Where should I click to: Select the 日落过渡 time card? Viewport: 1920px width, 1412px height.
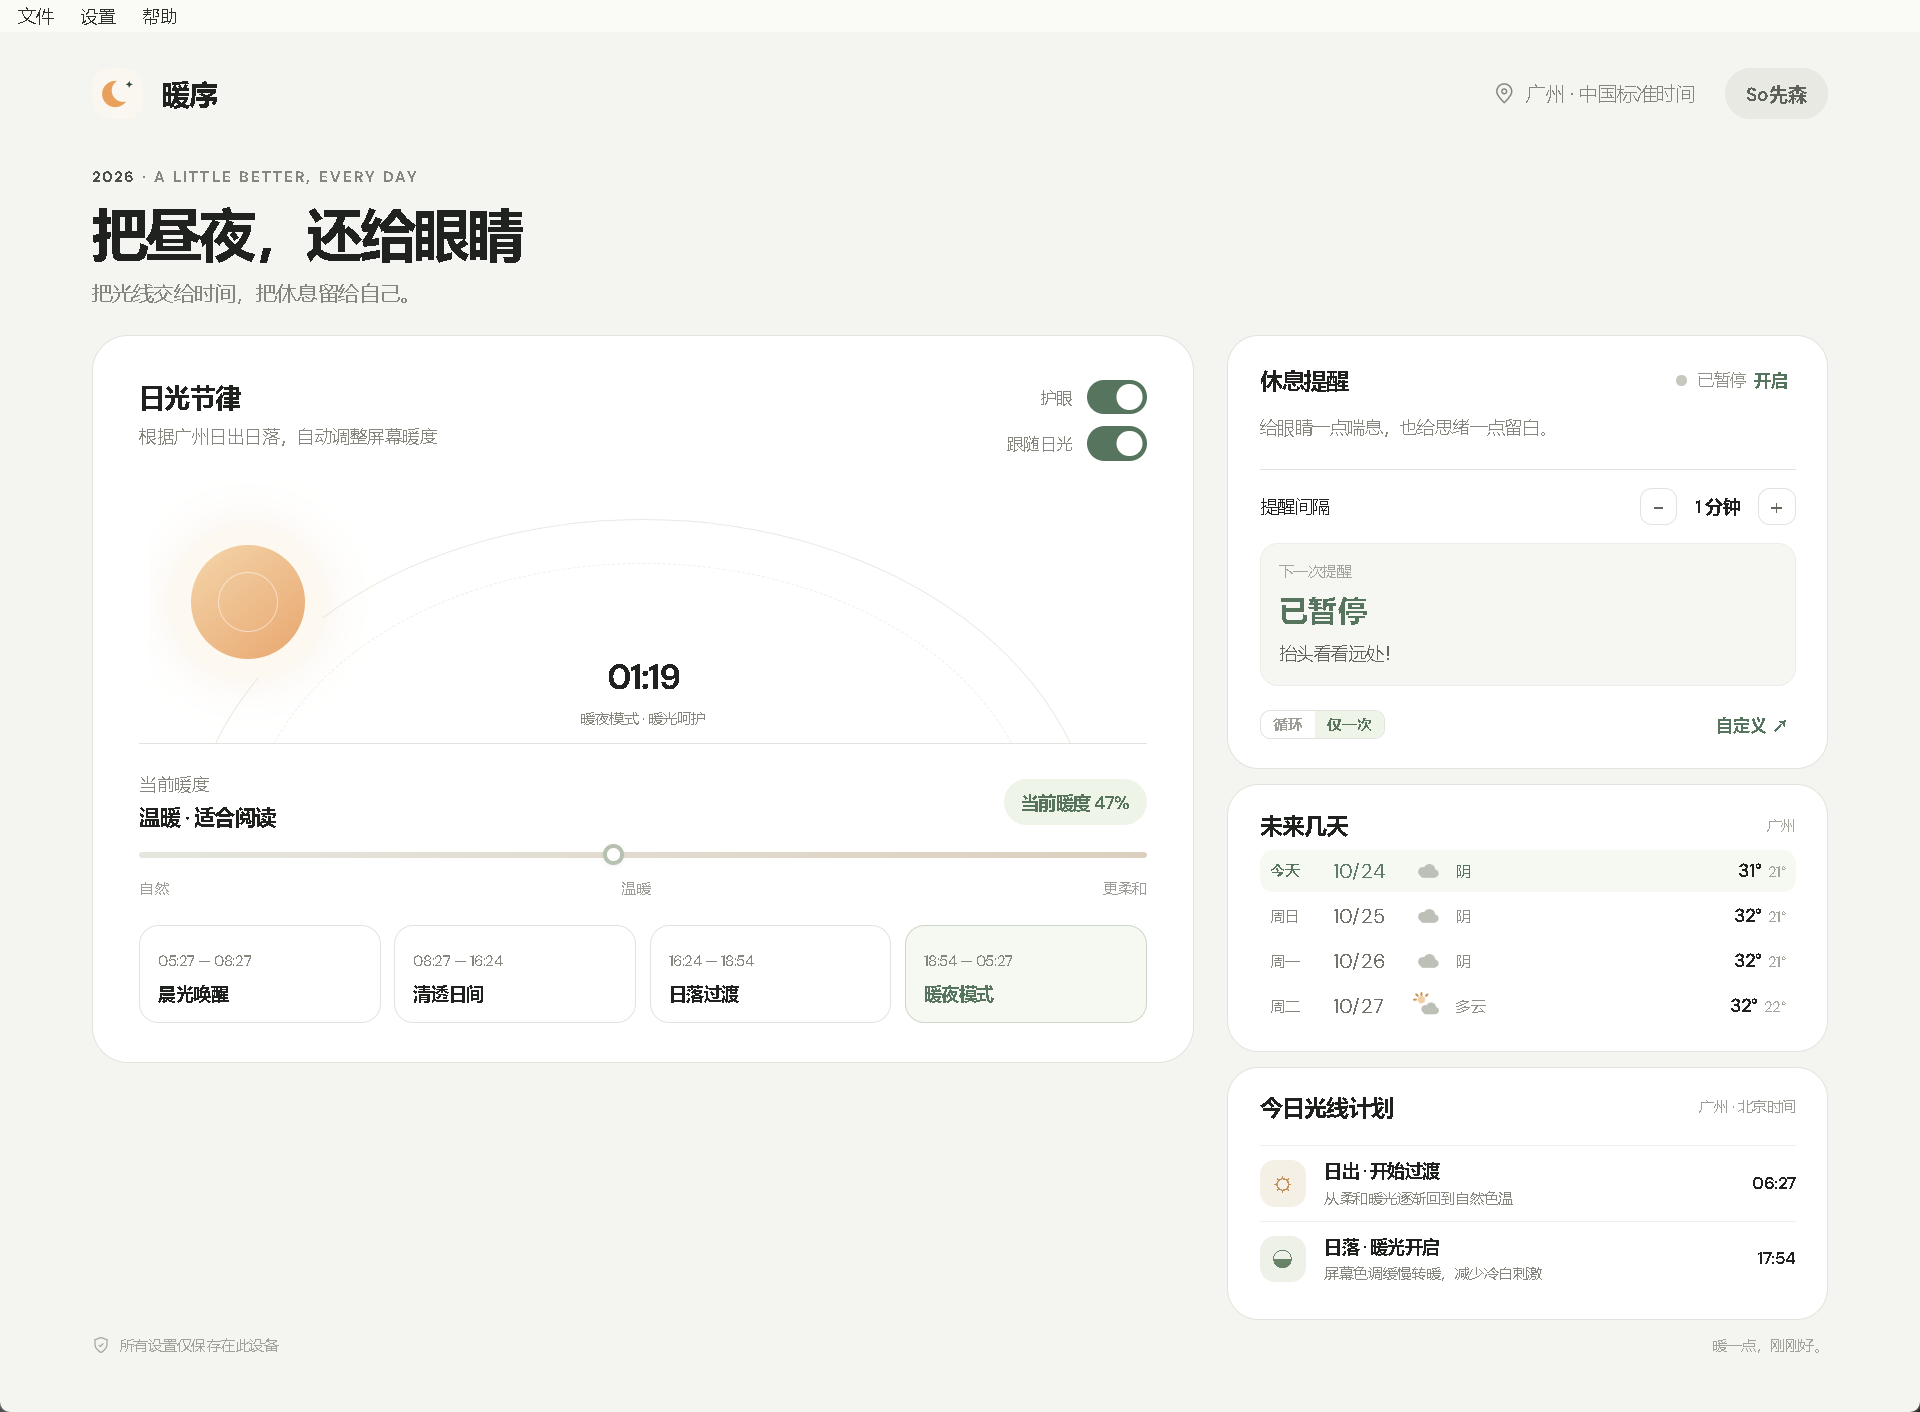[770, 974]
